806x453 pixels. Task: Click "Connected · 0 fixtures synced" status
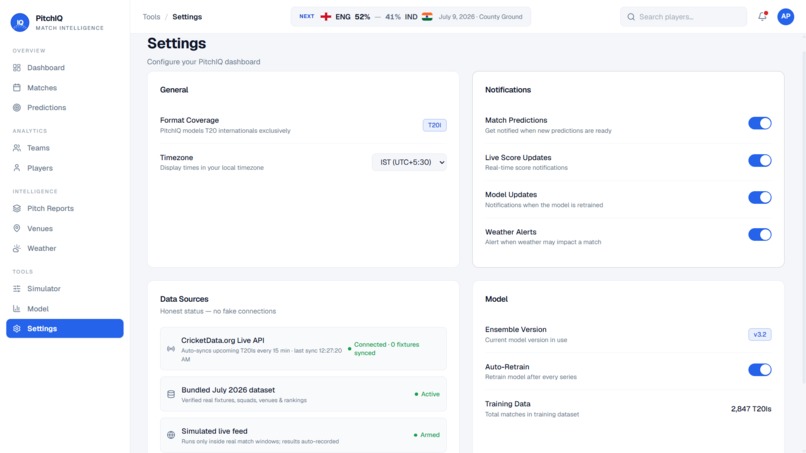tap(387, 349)
